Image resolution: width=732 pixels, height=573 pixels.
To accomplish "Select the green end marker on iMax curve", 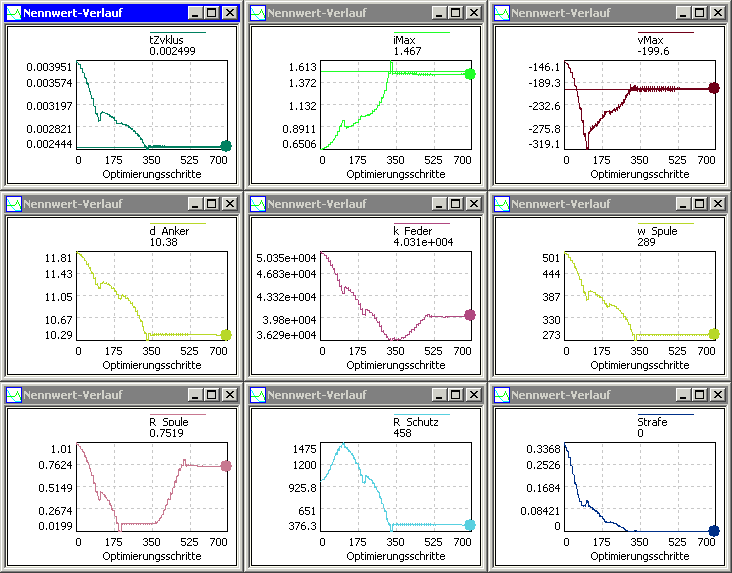I will tap(470, 74).
